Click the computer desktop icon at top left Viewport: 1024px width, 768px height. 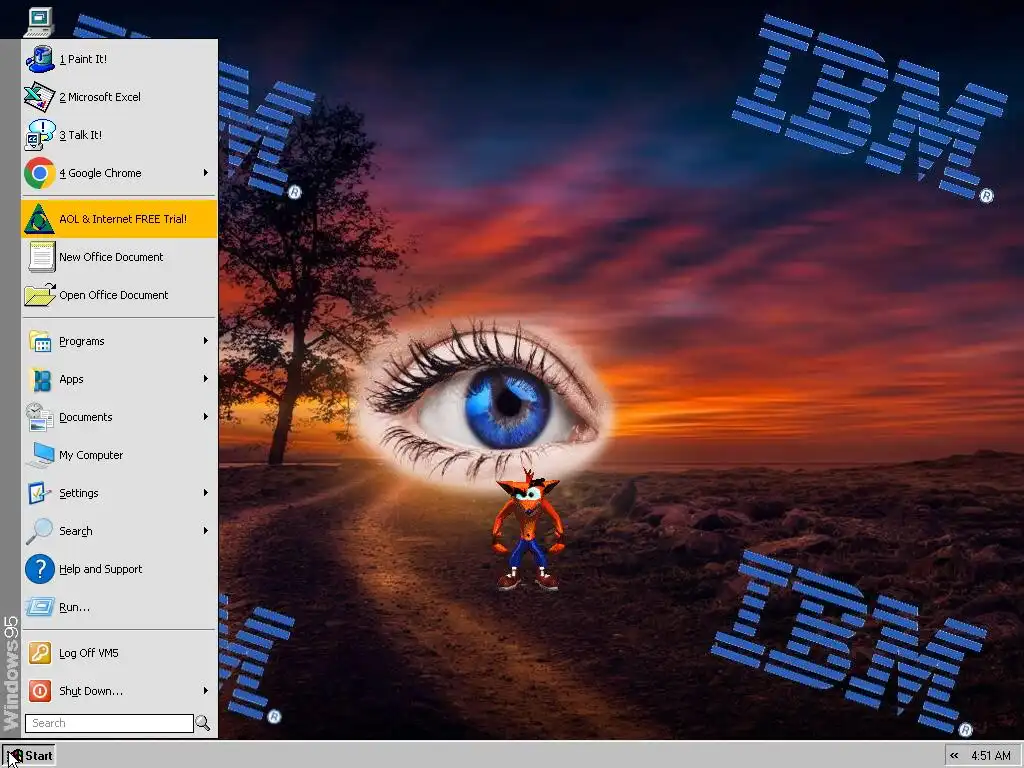39,22
